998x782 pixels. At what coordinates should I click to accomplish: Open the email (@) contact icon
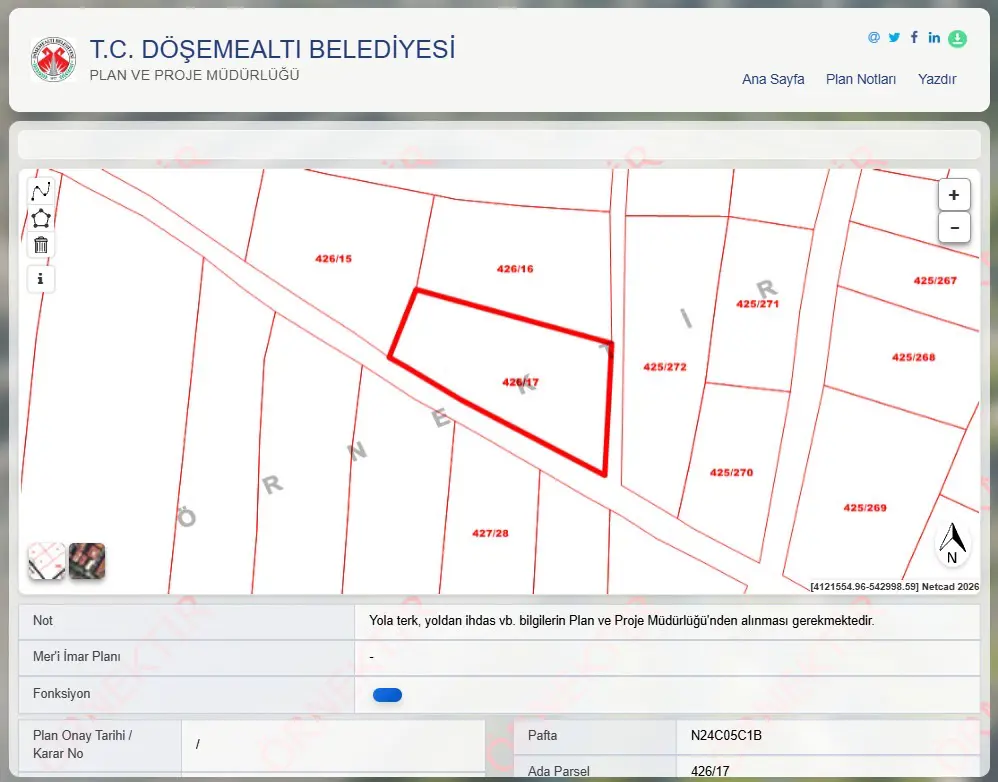click(874, 38)
